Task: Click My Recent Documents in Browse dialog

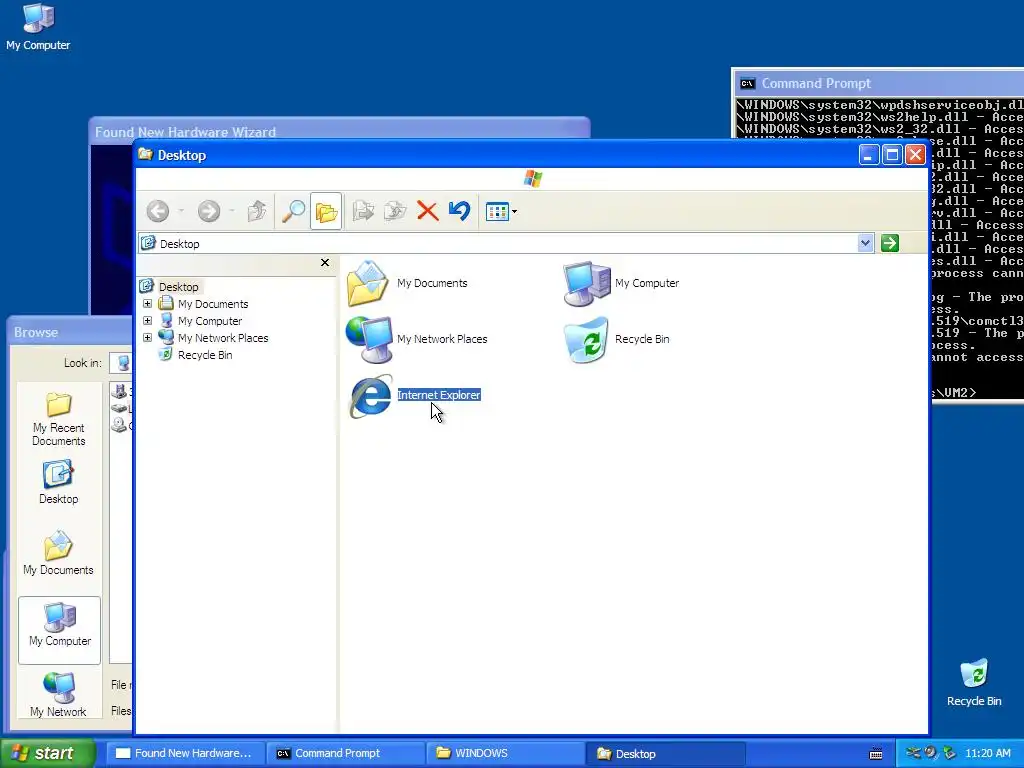Action: [x=59, y=419]
